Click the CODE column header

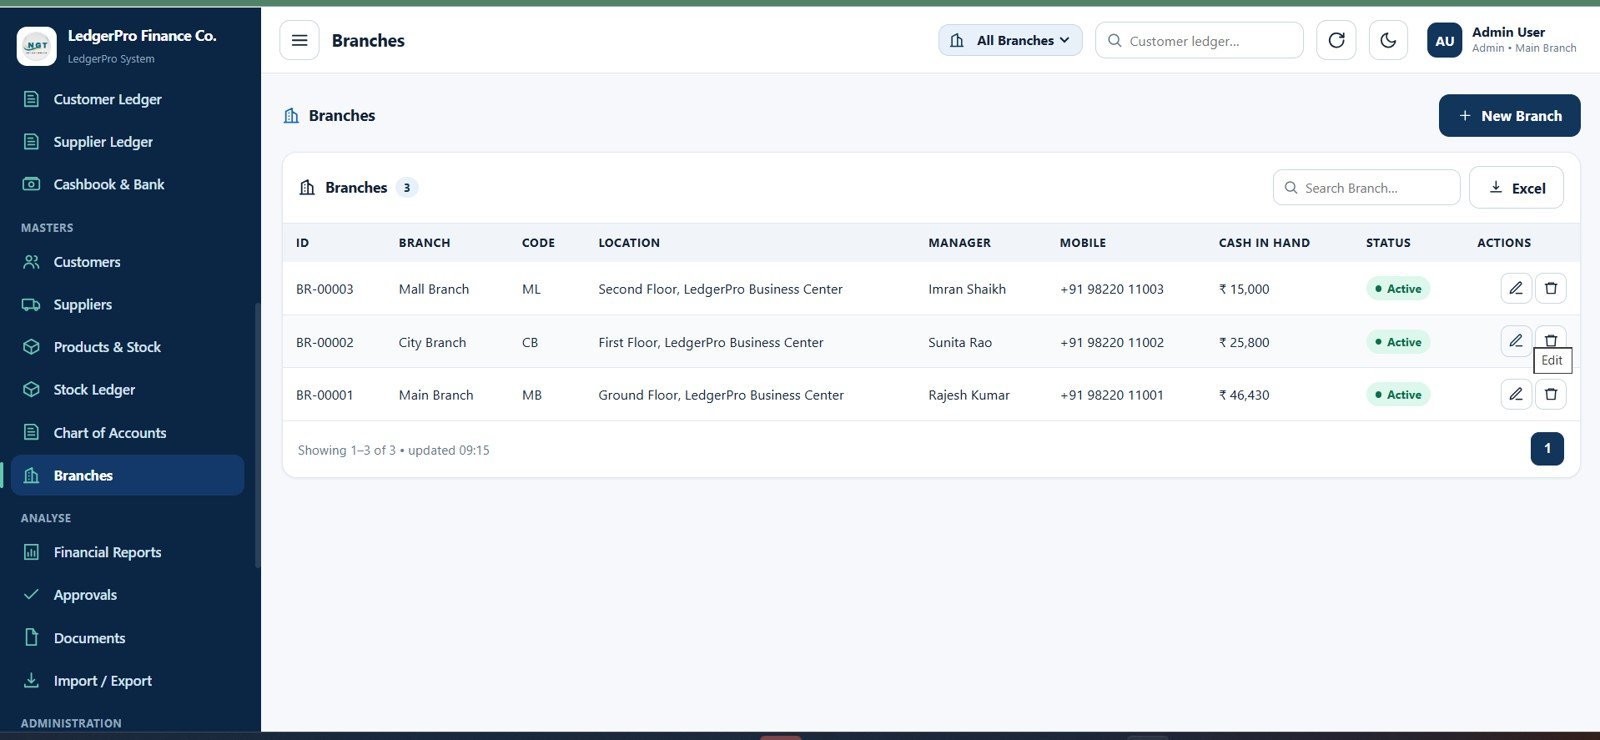coord(538,243)
